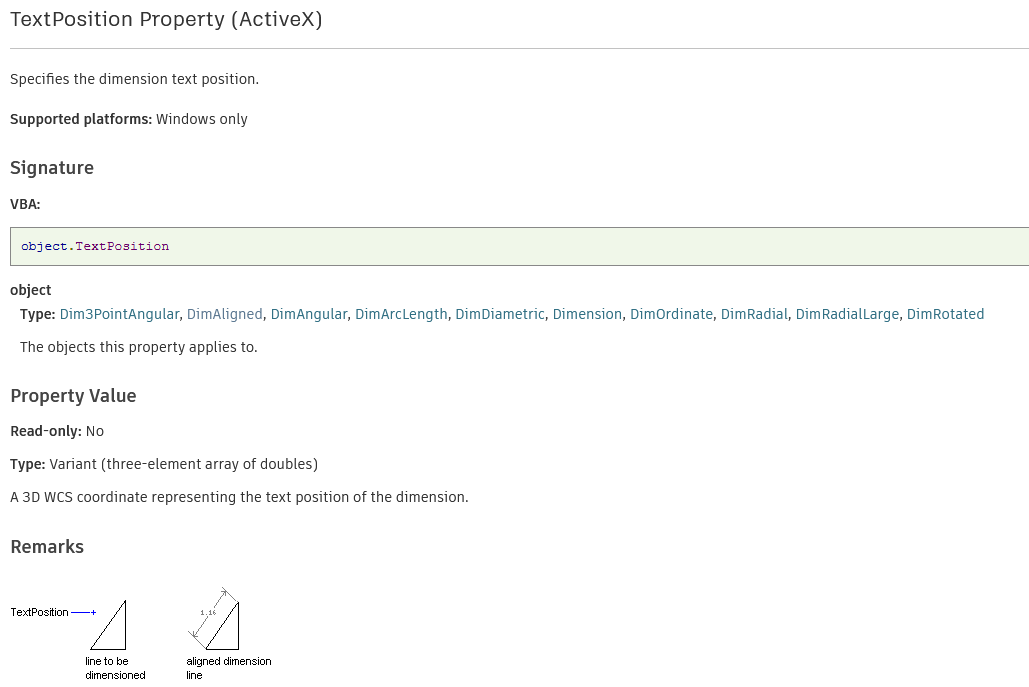Go to the DimArcLength object page
1029x687 pixels.
click(x=401, y=314)
